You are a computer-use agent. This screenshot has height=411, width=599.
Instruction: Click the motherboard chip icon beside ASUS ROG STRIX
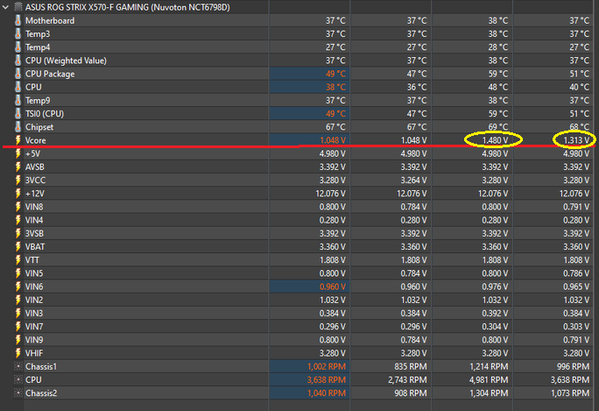(18, 7)
